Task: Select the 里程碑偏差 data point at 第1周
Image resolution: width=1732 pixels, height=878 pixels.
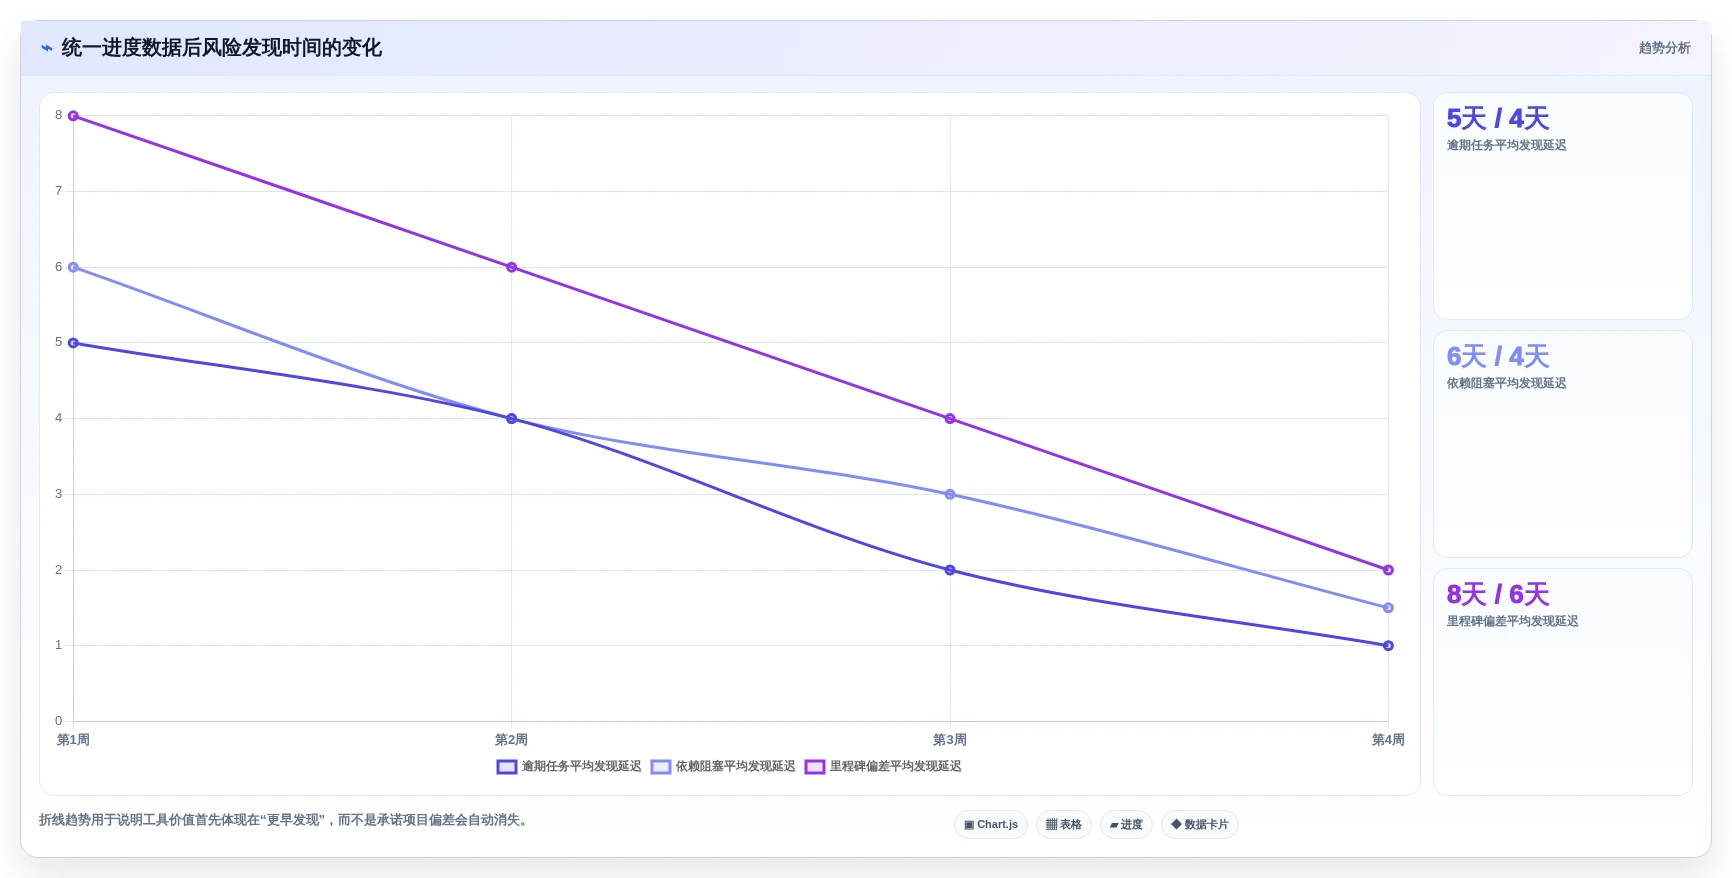Action: 73,116
